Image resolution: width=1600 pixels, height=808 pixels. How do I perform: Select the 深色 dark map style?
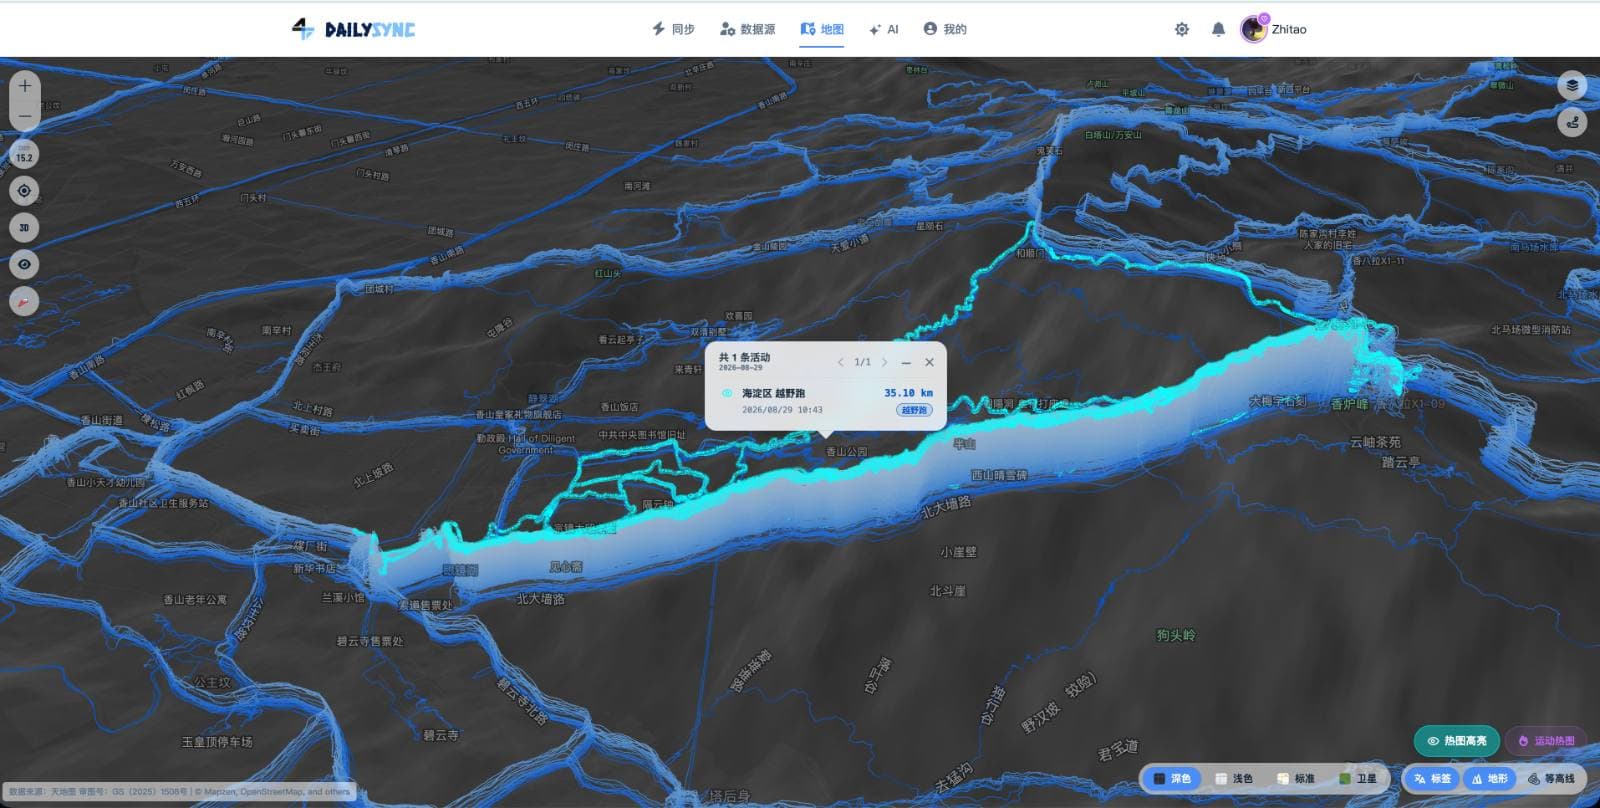tap(1172, 778)
